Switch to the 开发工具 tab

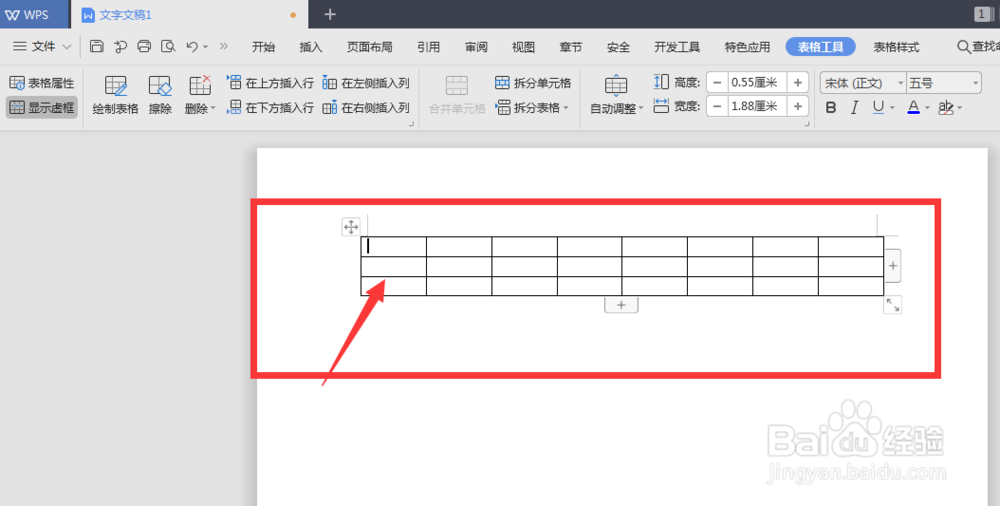[677, 47]
